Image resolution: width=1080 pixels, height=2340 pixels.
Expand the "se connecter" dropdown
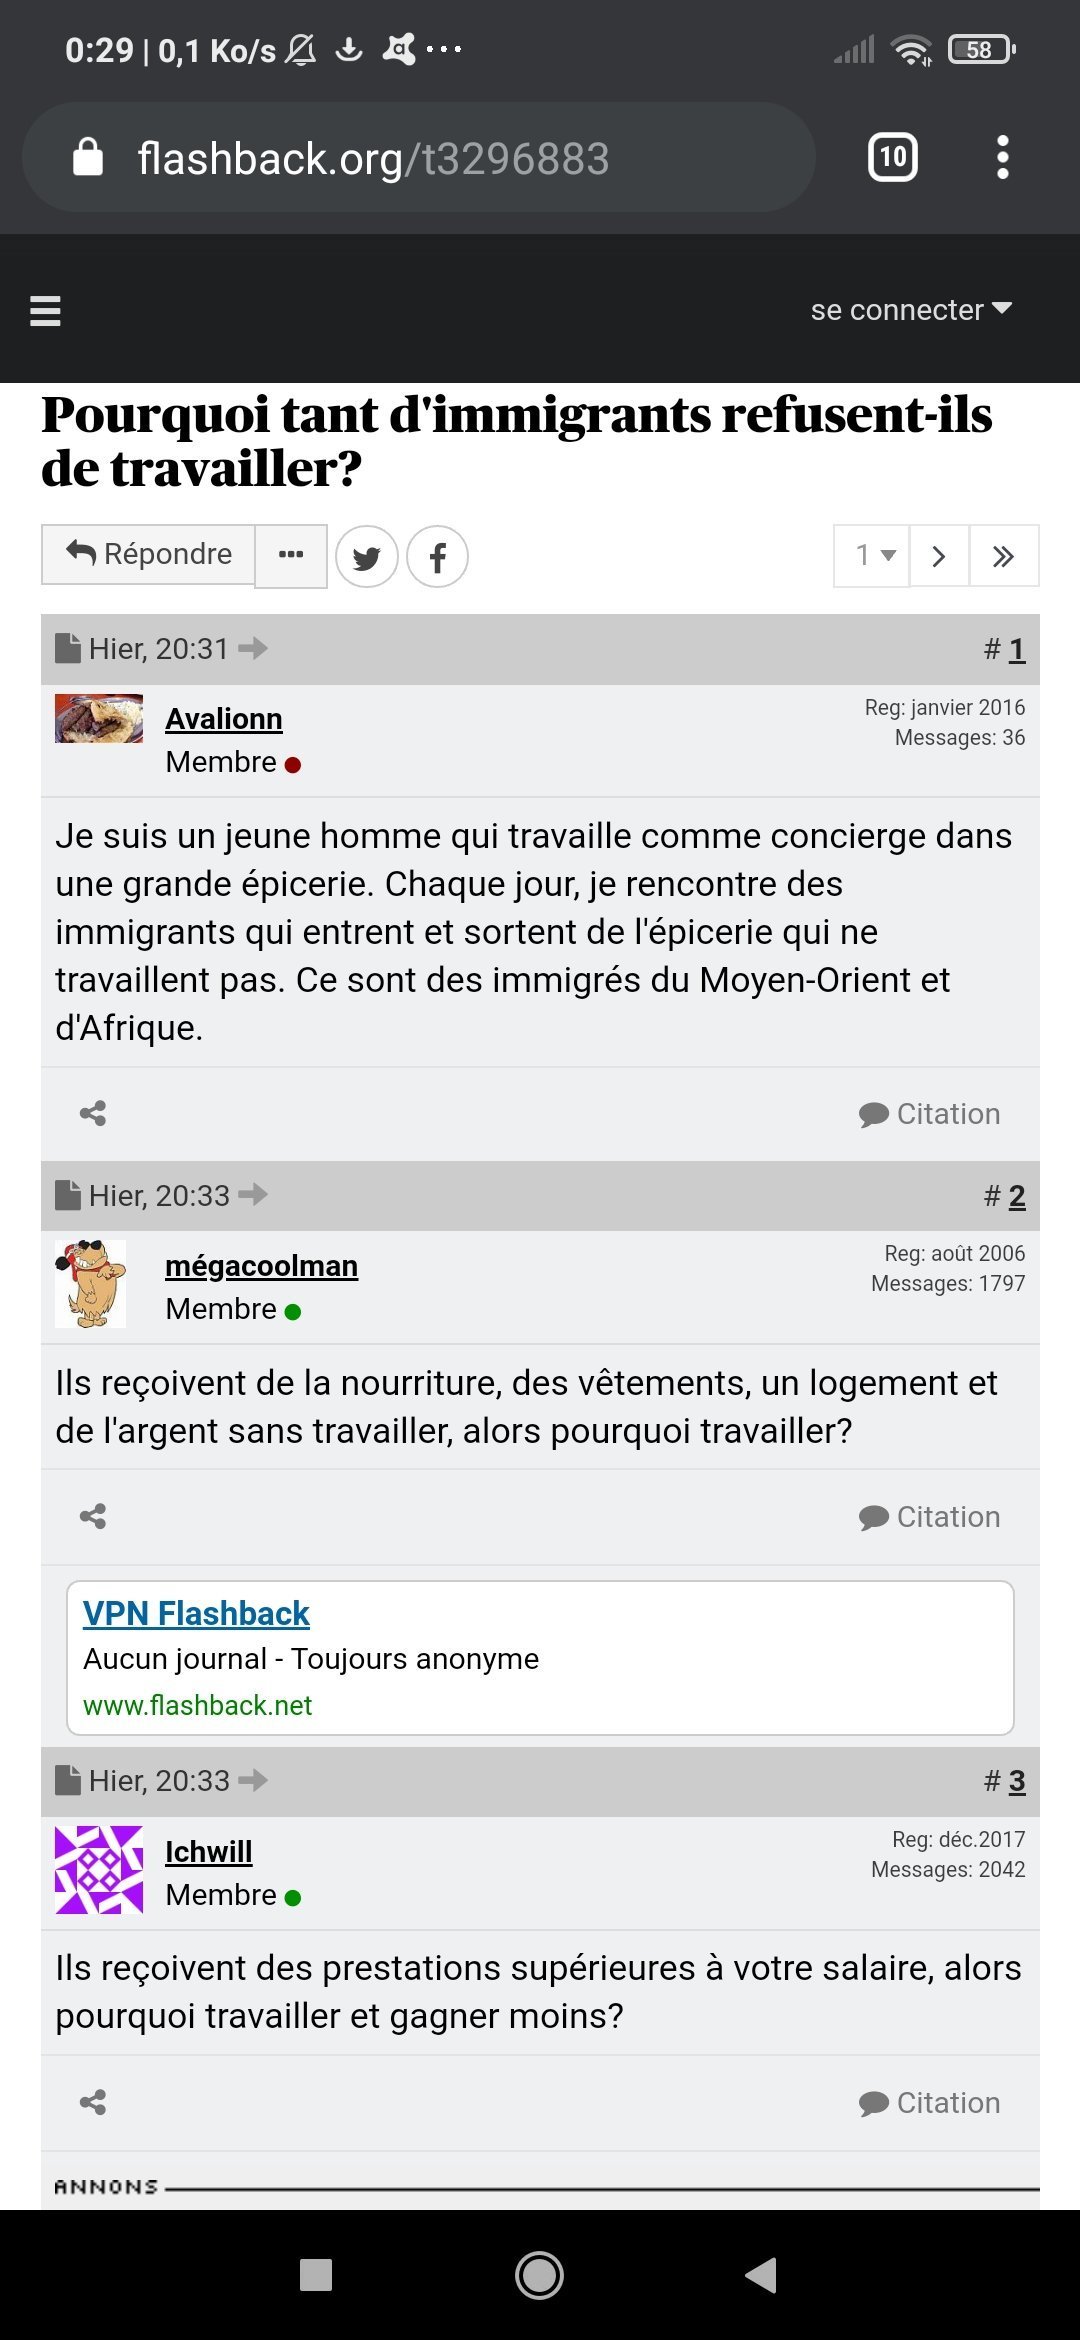tap(911, 310)
